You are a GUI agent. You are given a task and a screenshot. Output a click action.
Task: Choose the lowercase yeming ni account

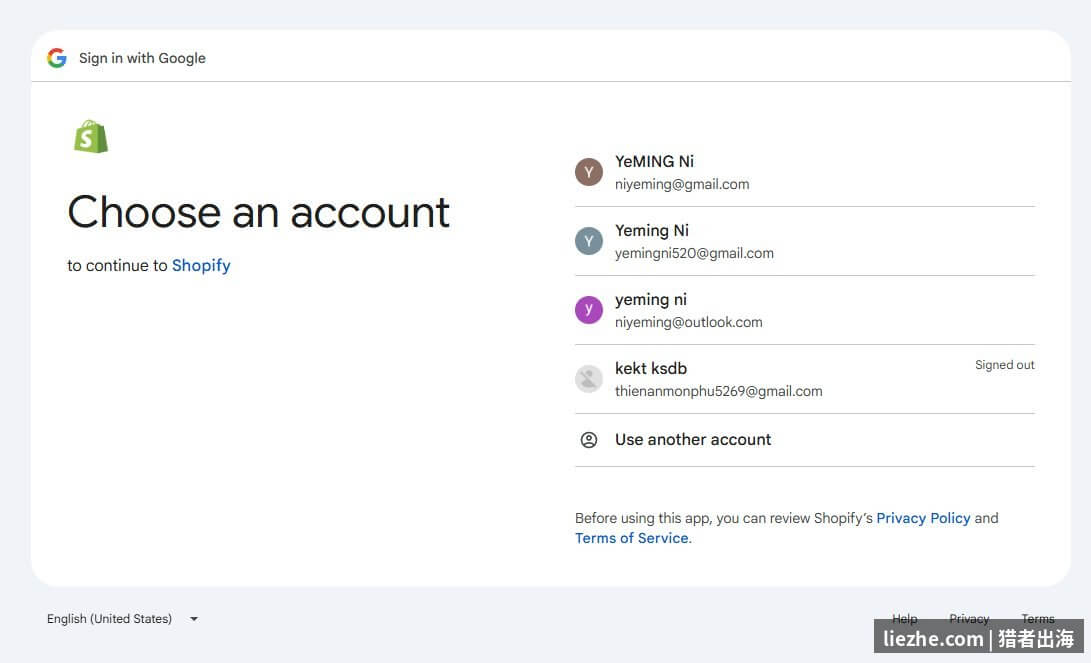coord(804,310)
